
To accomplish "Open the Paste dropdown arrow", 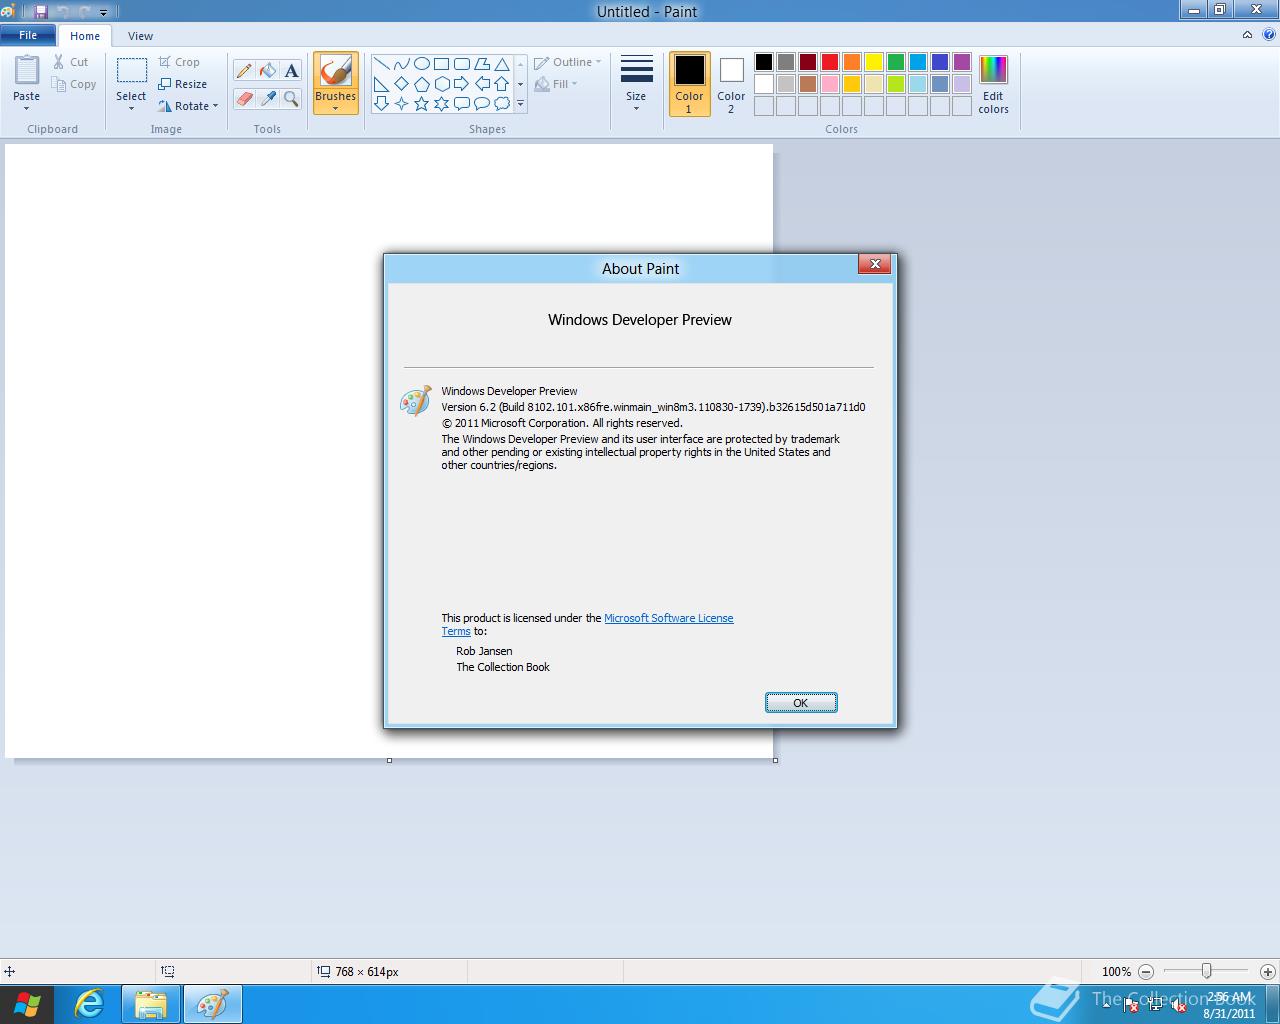I will [27, 108].
